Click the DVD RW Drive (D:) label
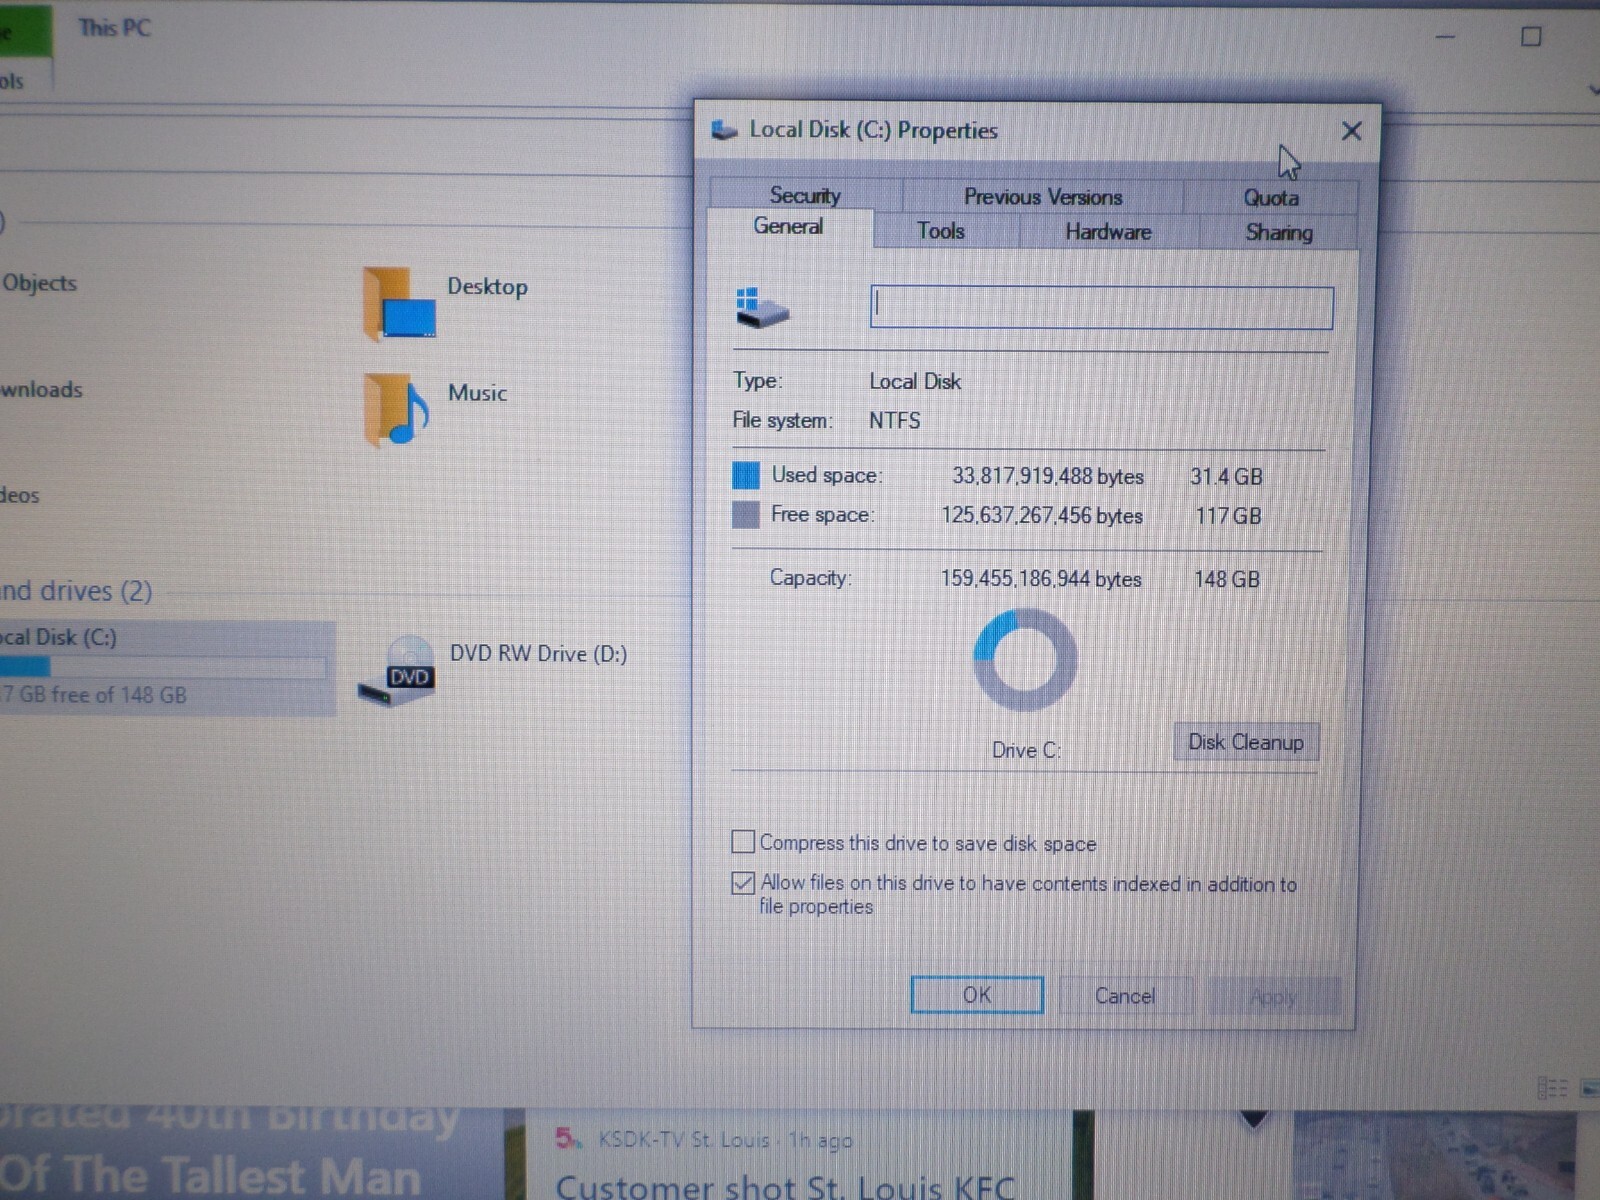 [538, 654]
